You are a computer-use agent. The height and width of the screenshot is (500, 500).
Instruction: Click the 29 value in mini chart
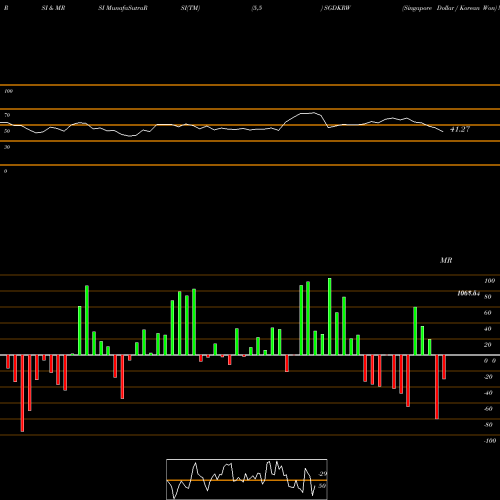point(323,474)
